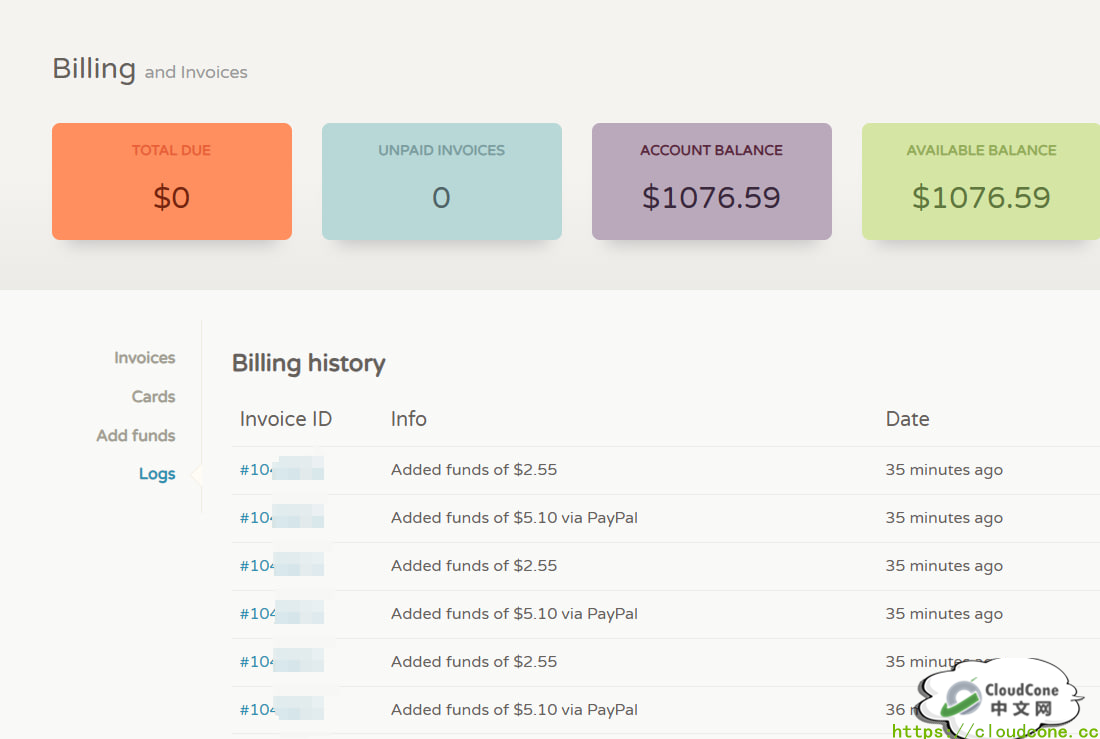Sort by the Date column header
The width and height of the screenshot is (1100, 739).
(907, 419)
